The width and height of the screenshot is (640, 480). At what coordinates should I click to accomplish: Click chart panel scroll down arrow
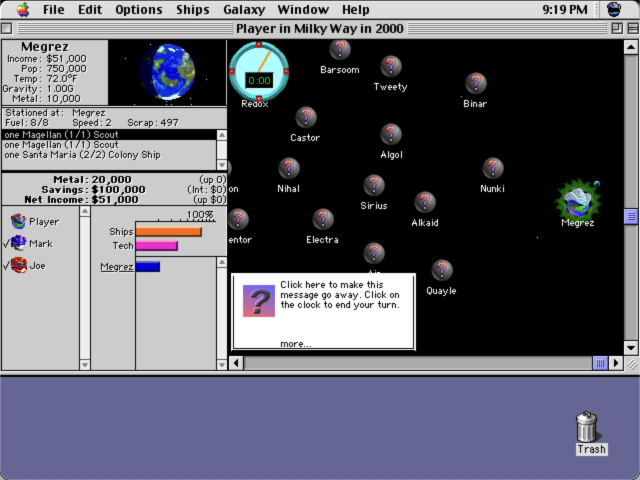(x=222, y=364)
